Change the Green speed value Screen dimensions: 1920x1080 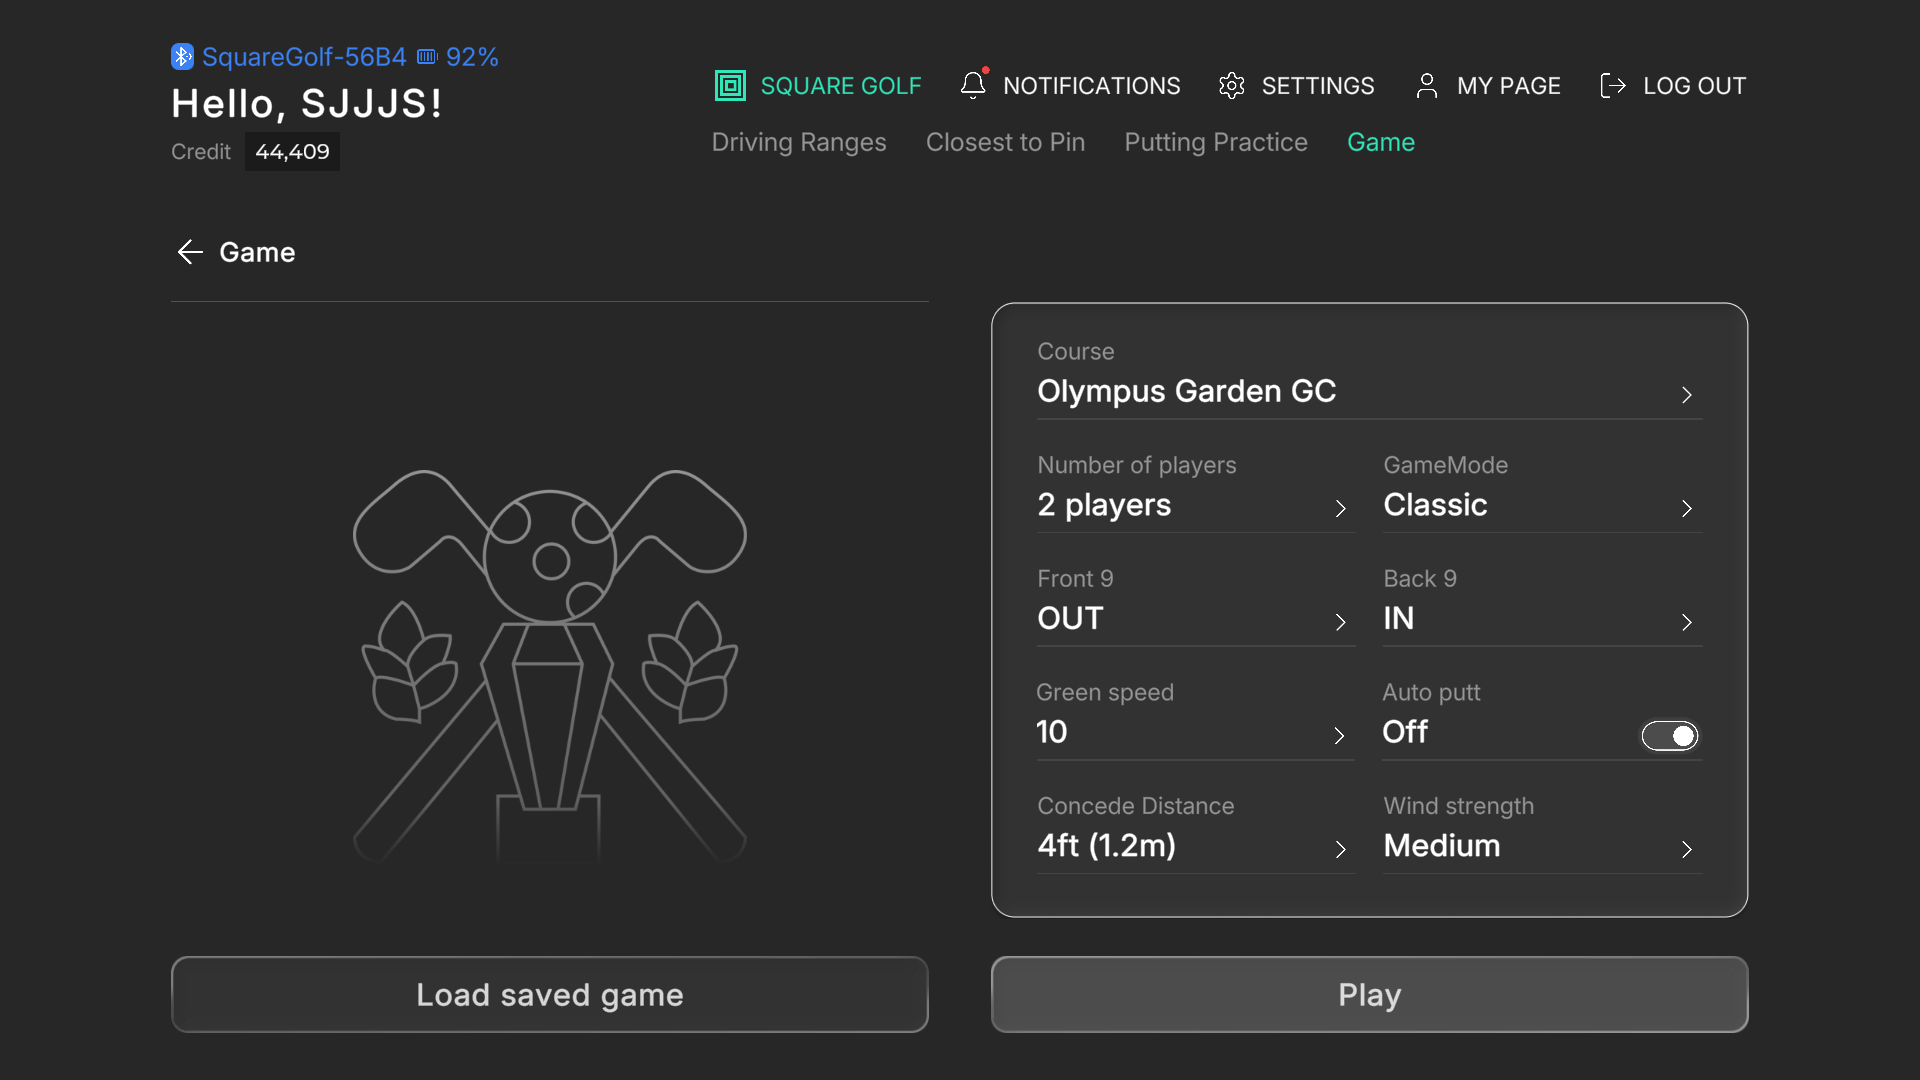pos(1195,718)
